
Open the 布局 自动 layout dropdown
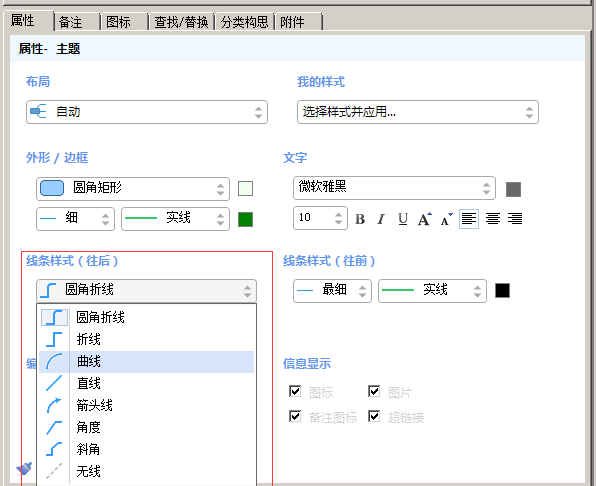(x=147, y=112)
